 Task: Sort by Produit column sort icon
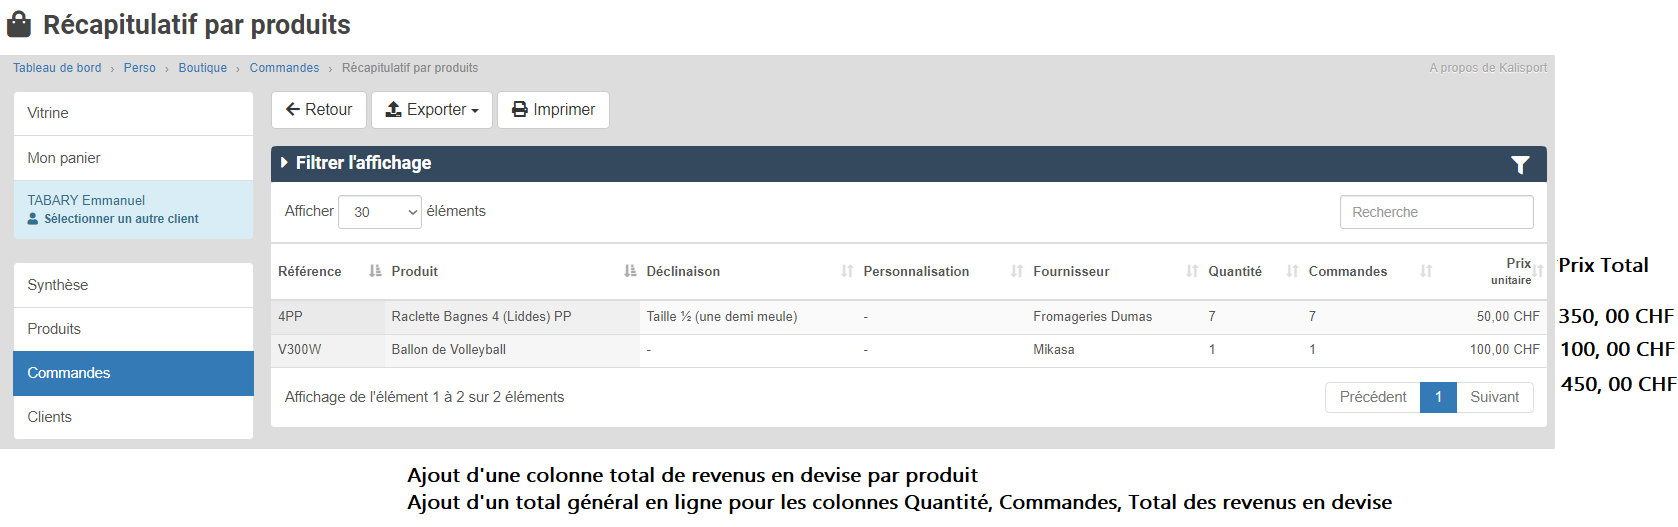pos(630,271)
